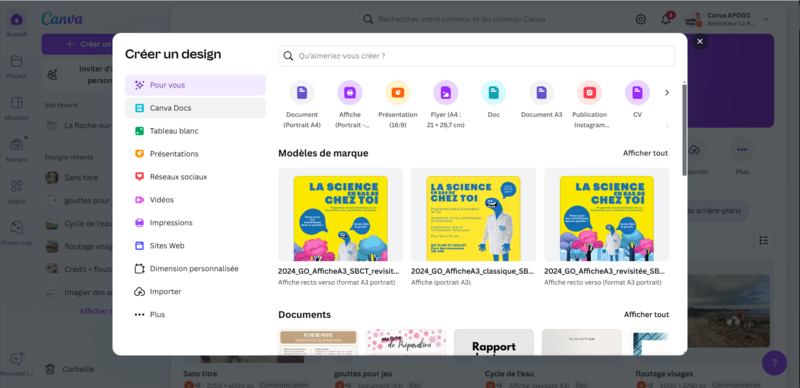This screenshot has width=800, height=388.
Task: Open Modèles in left navigation
Action: (17, 108)
